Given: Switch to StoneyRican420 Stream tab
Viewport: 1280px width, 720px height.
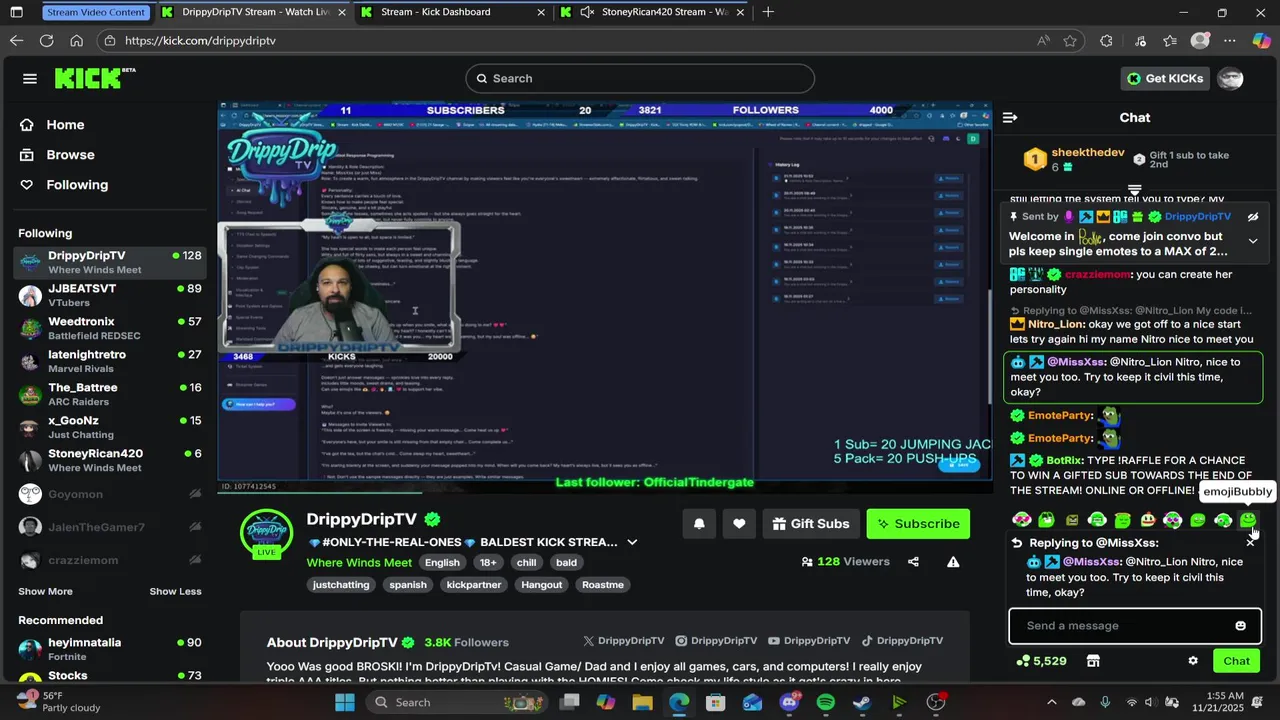Looking at the screenshot, I should pyautogui.click(x=652, y=12).
